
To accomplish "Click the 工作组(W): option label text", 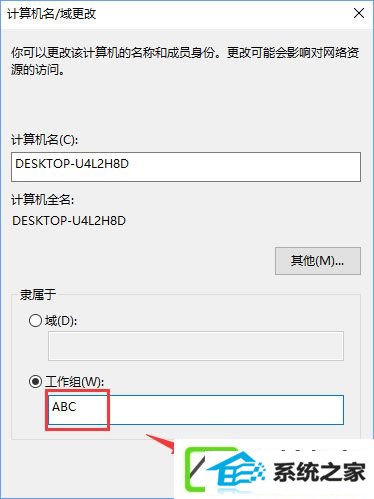I will 75,382.
